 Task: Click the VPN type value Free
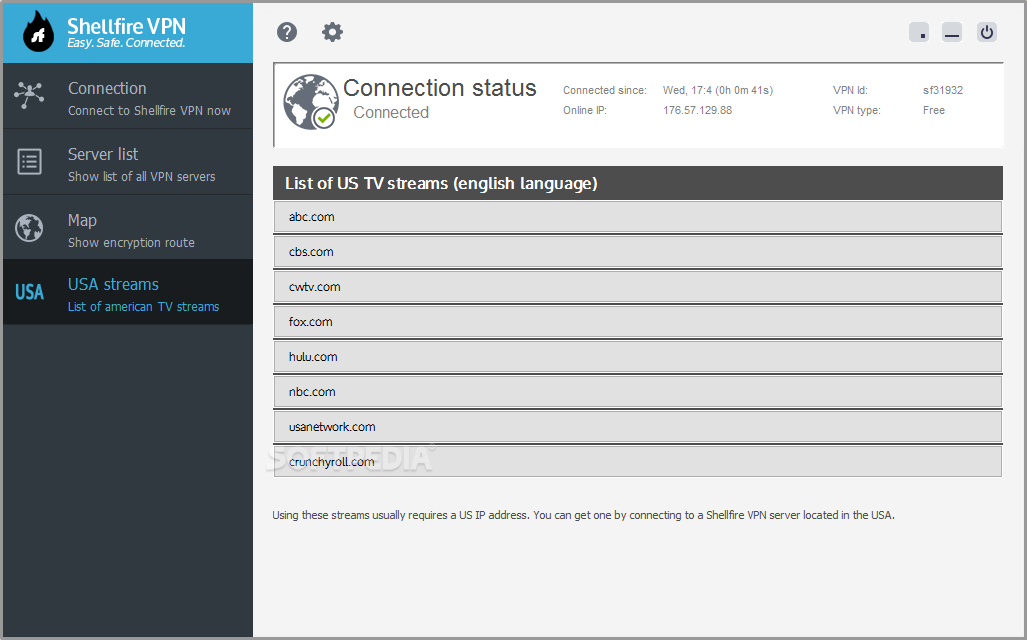coord(933,110)
